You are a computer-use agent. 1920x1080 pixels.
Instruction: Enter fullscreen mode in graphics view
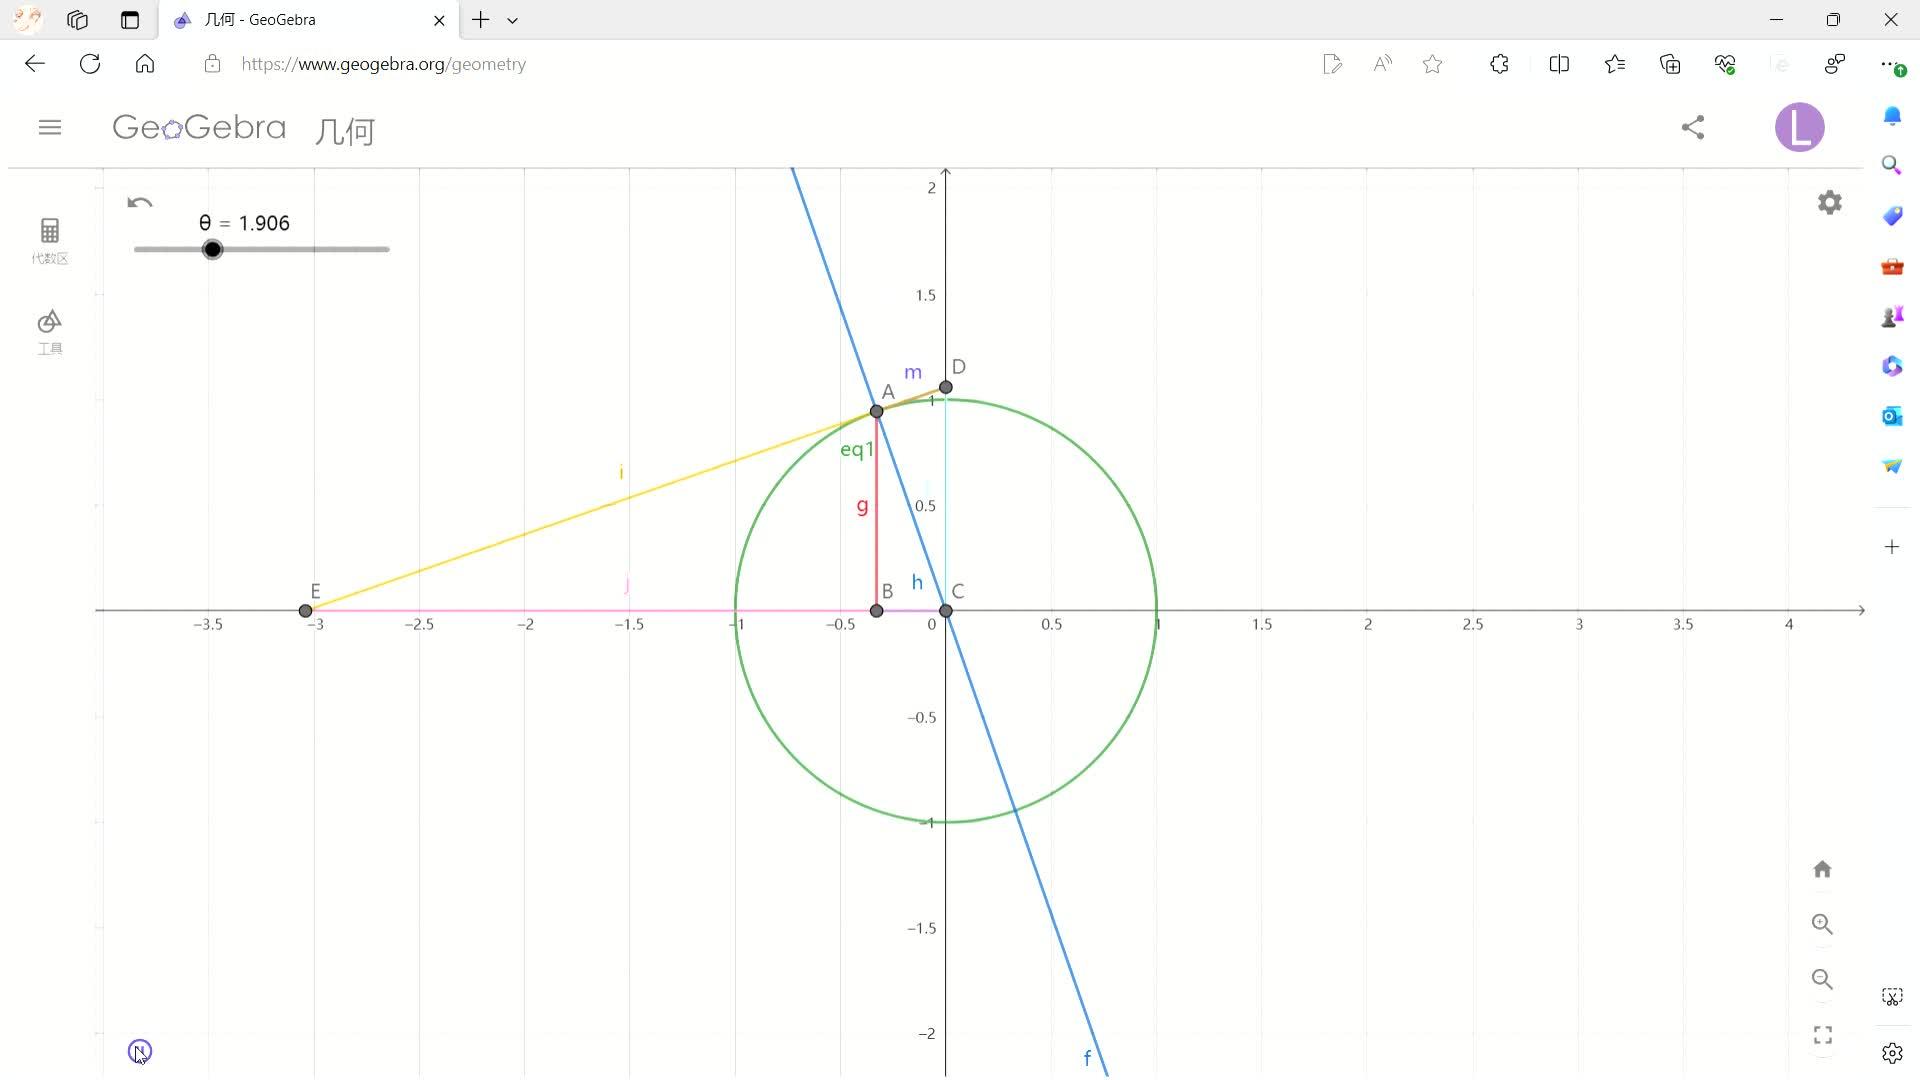pyautogui.click(x=1822, y=1035)
